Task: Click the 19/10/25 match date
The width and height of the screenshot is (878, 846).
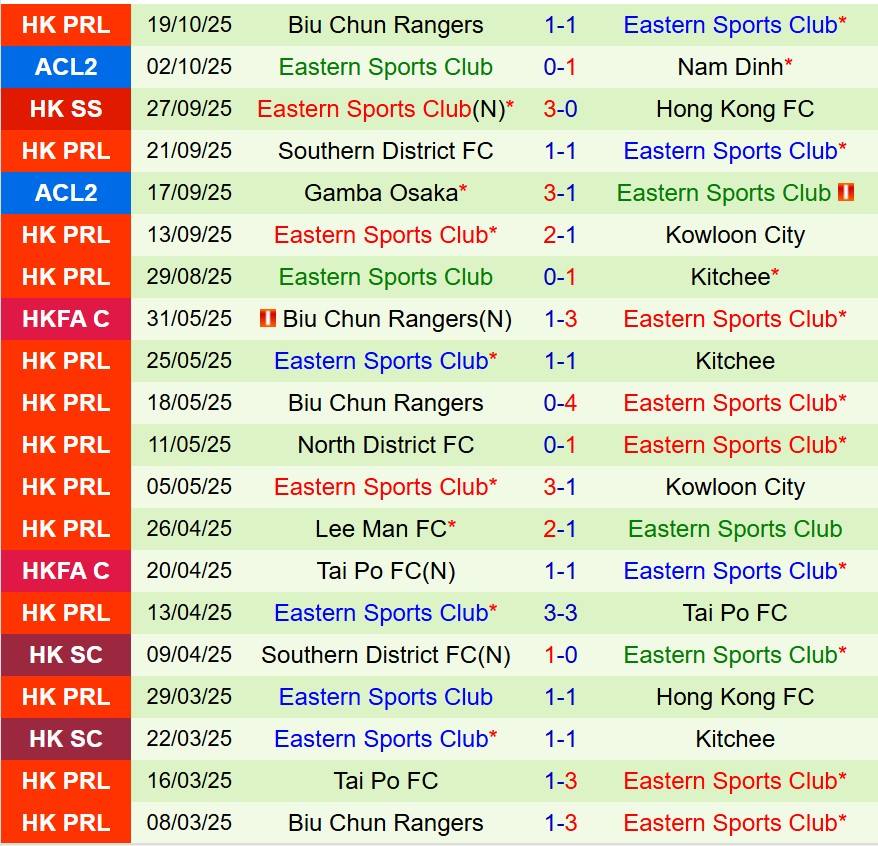Action: pyautogui.click(x=189, y=25)
